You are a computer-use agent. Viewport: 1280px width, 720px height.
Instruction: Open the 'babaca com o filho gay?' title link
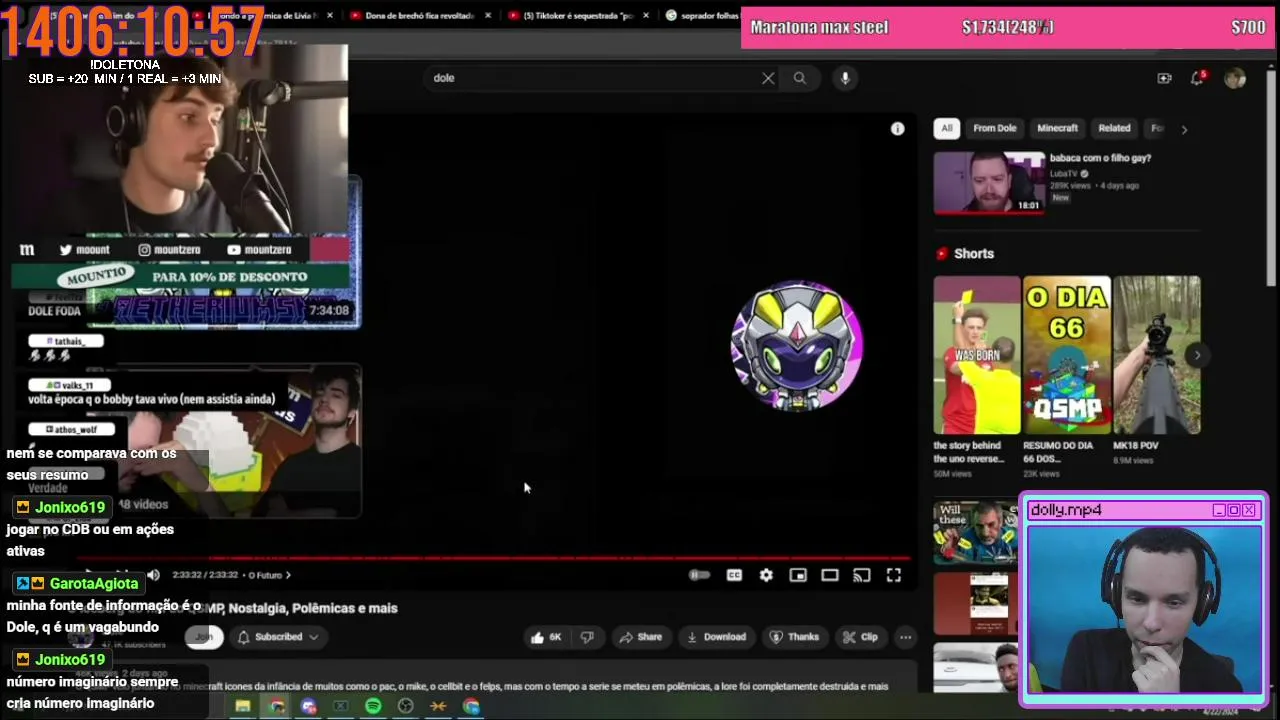coord(1100,158)
